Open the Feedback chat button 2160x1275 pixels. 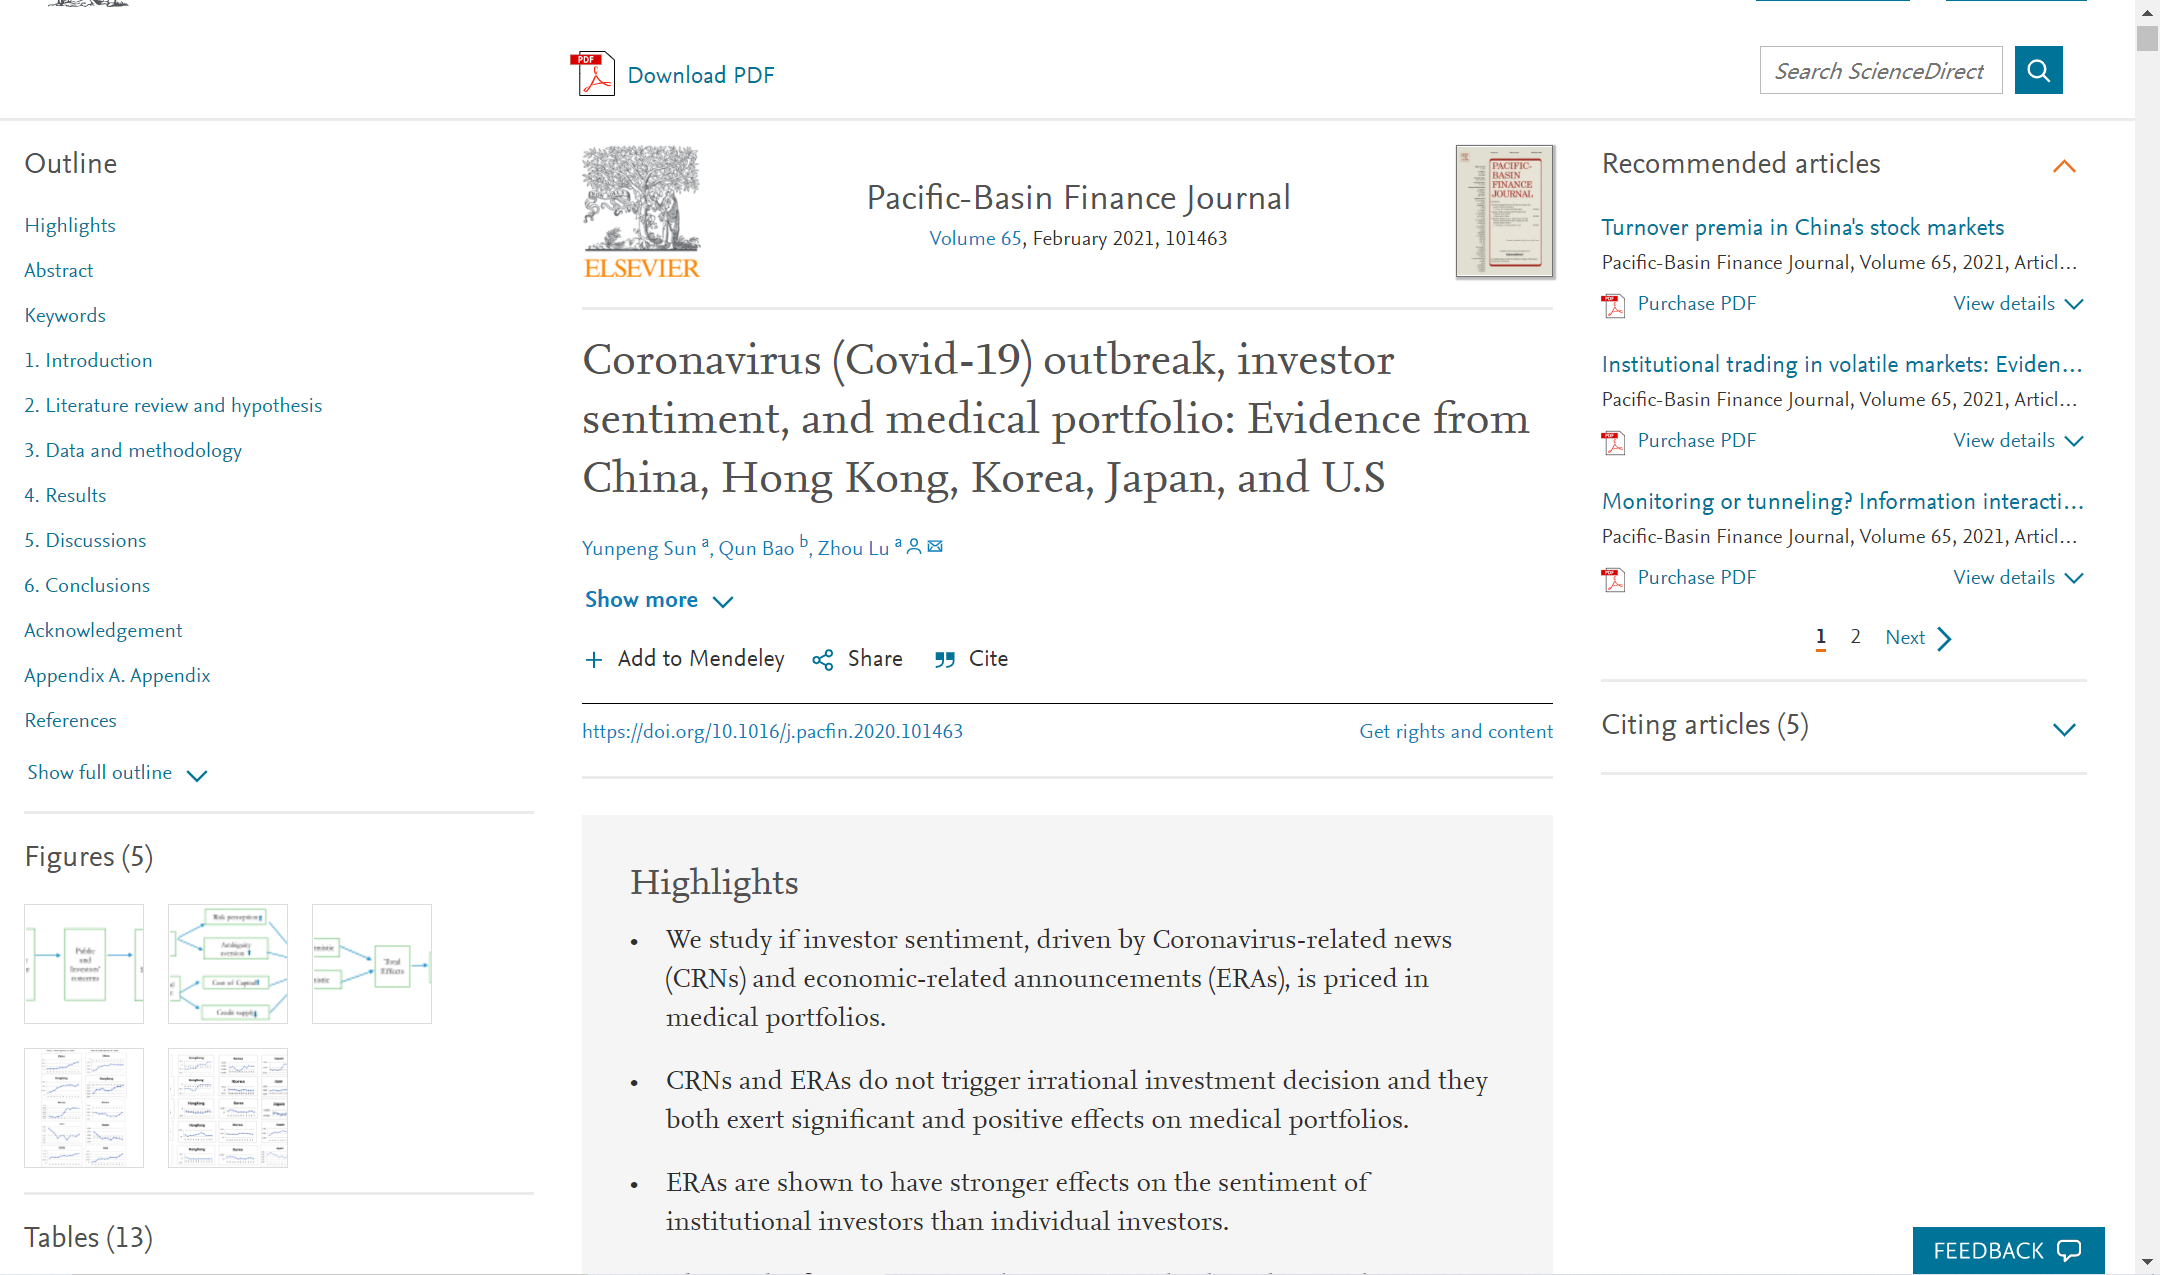pyautogui.click(x=2007, y=1250)
